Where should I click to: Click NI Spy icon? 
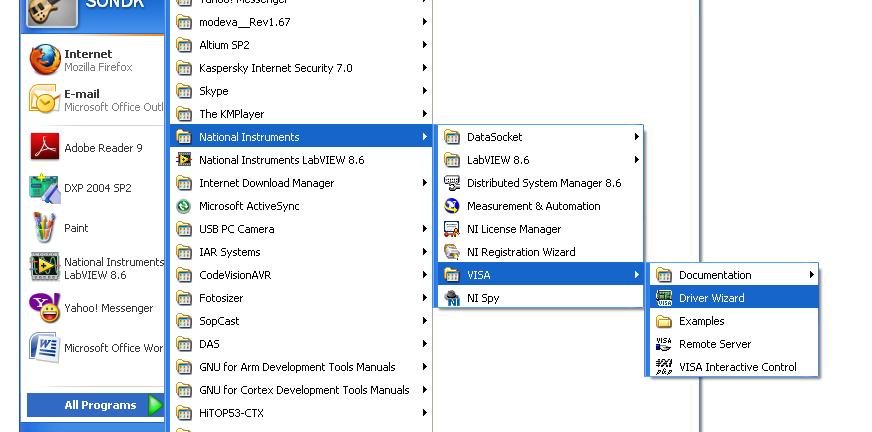[x=452, y=298]
